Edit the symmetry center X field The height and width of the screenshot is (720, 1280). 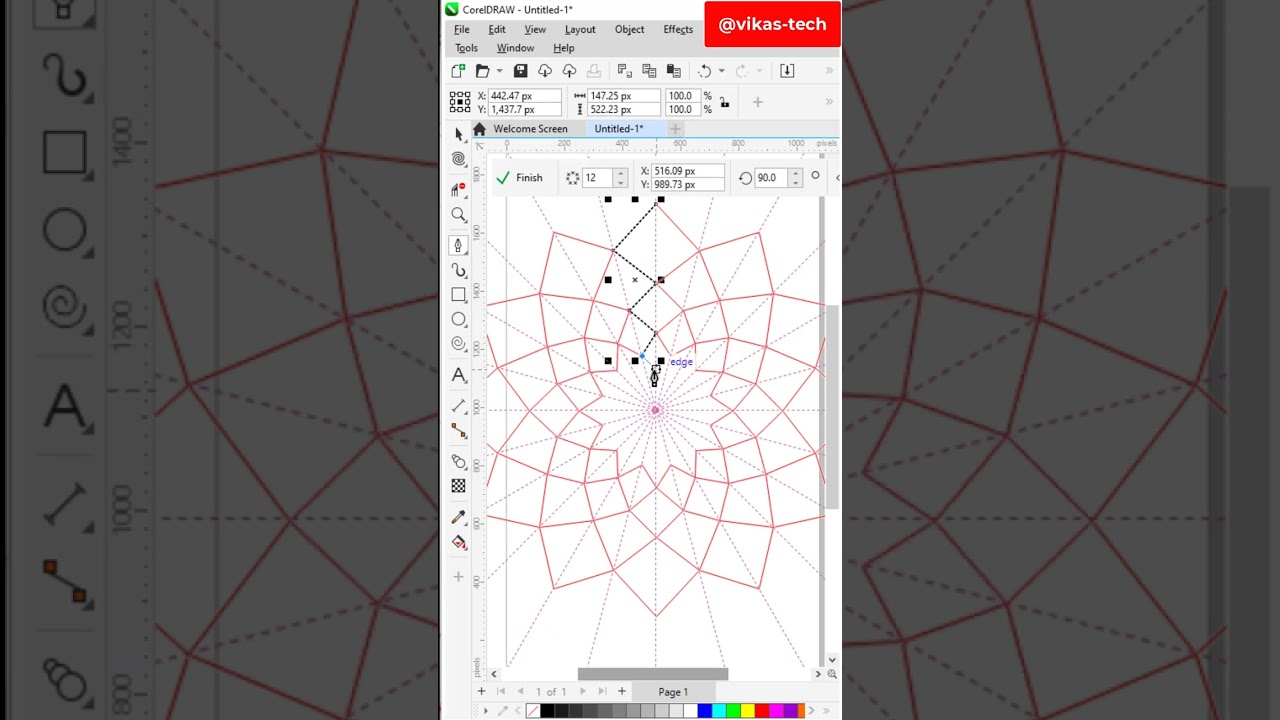tap(688, 171)
